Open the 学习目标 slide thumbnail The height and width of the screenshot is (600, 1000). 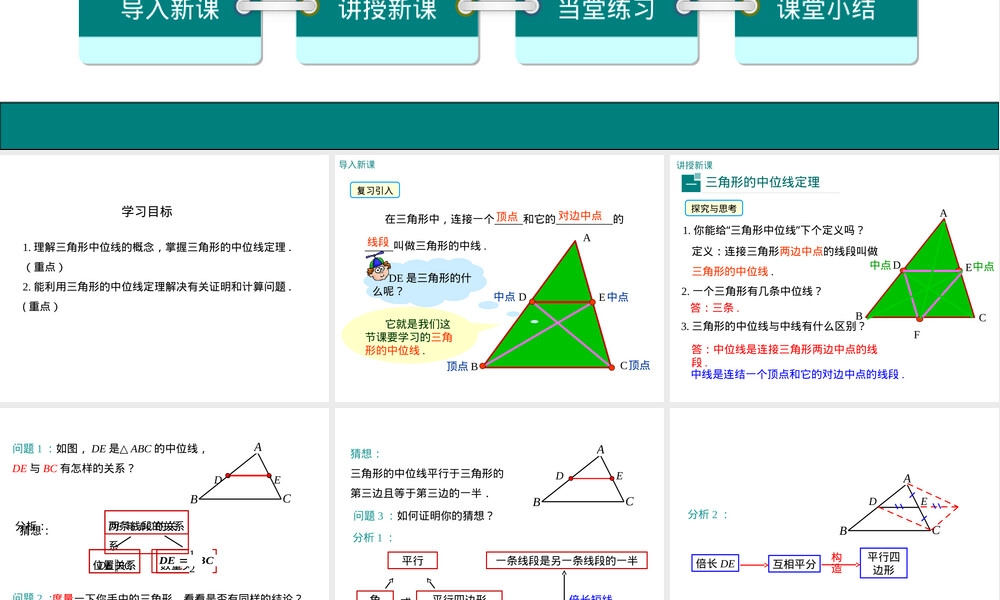(164, 278)
